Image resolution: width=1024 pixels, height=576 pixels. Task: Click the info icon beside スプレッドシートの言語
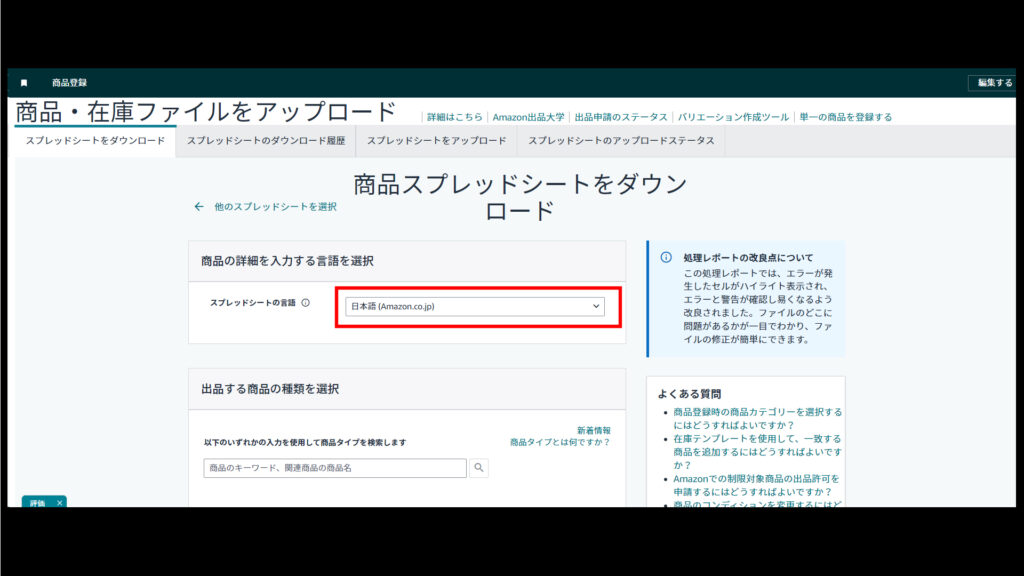pos(306,302)
